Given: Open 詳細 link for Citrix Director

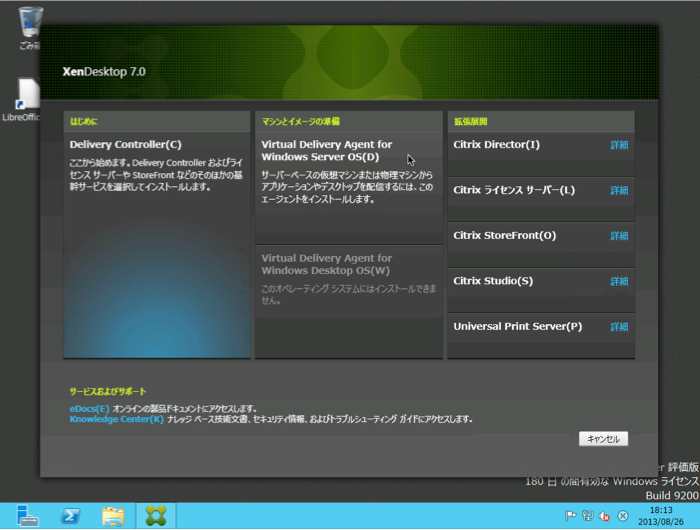Looking at the screenshot, I should (619, 145).
